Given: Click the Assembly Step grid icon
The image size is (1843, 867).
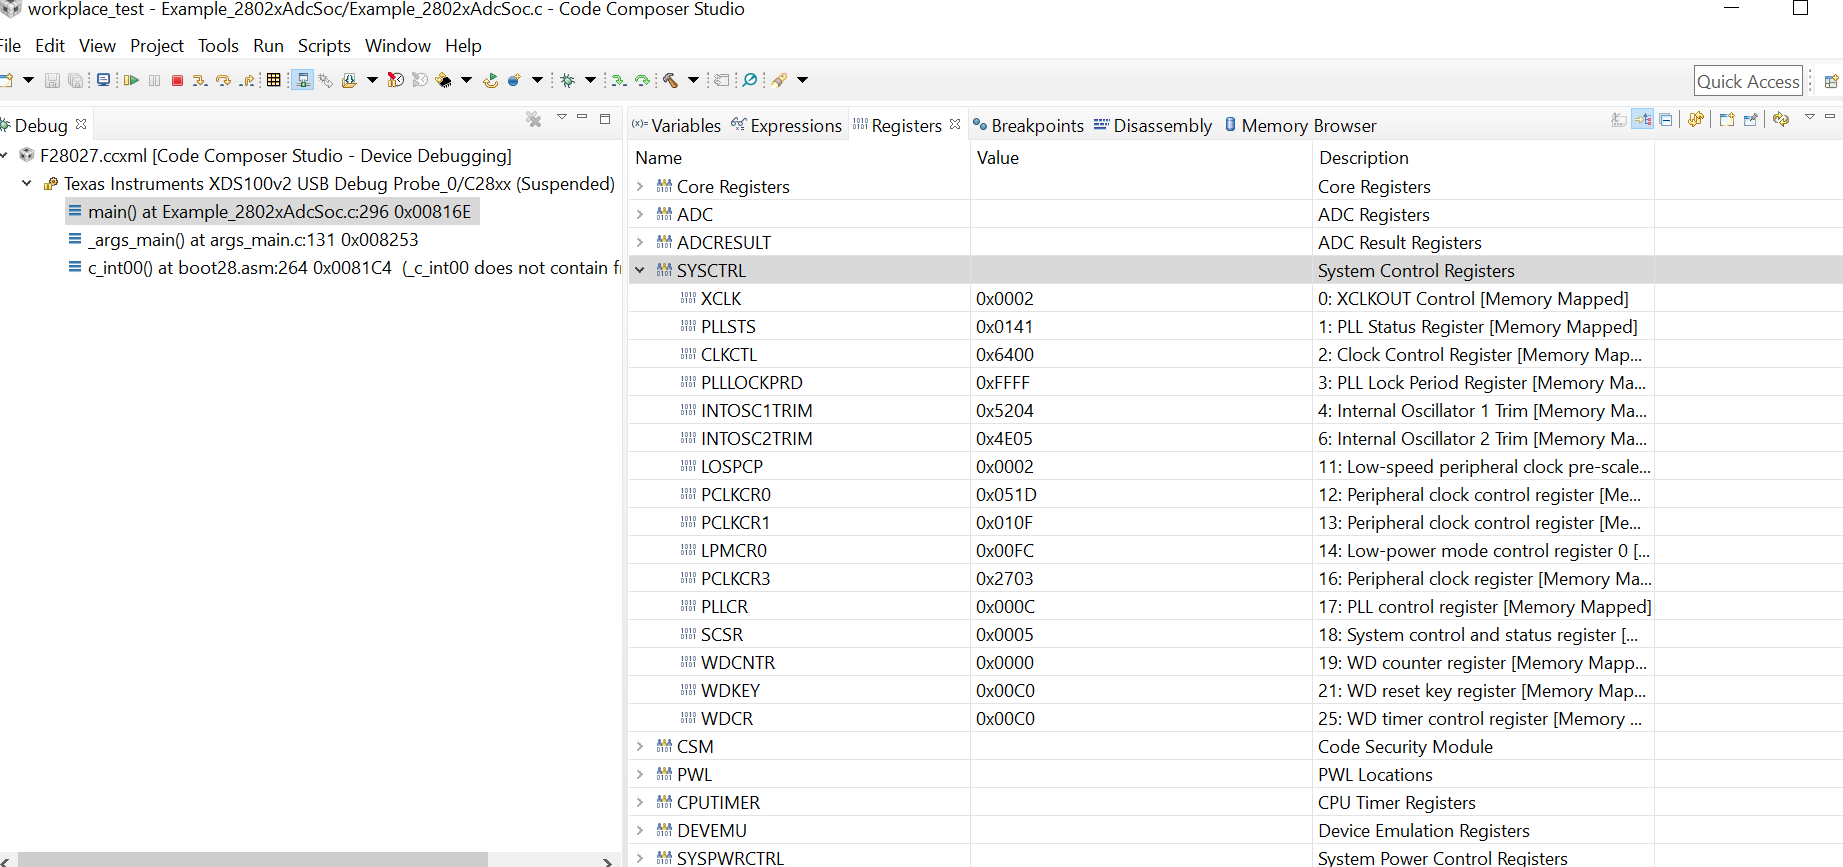Looking at the screenshot, I should pos(273,80).
